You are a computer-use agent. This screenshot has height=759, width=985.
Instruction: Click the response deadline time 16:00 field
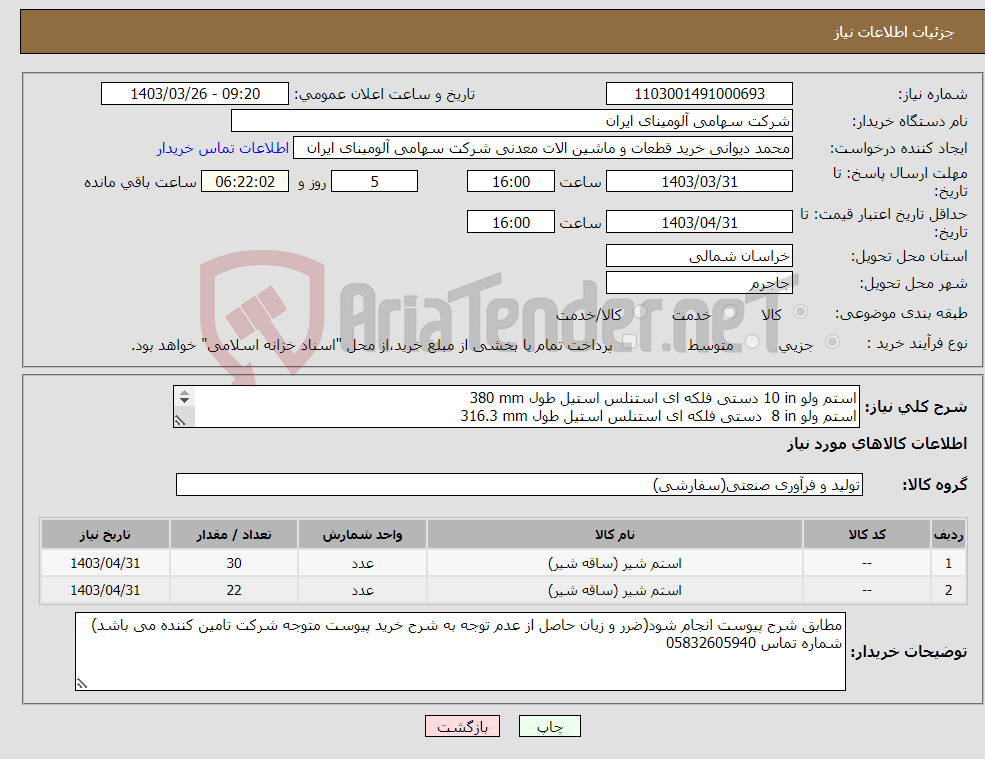coord(511,182)
